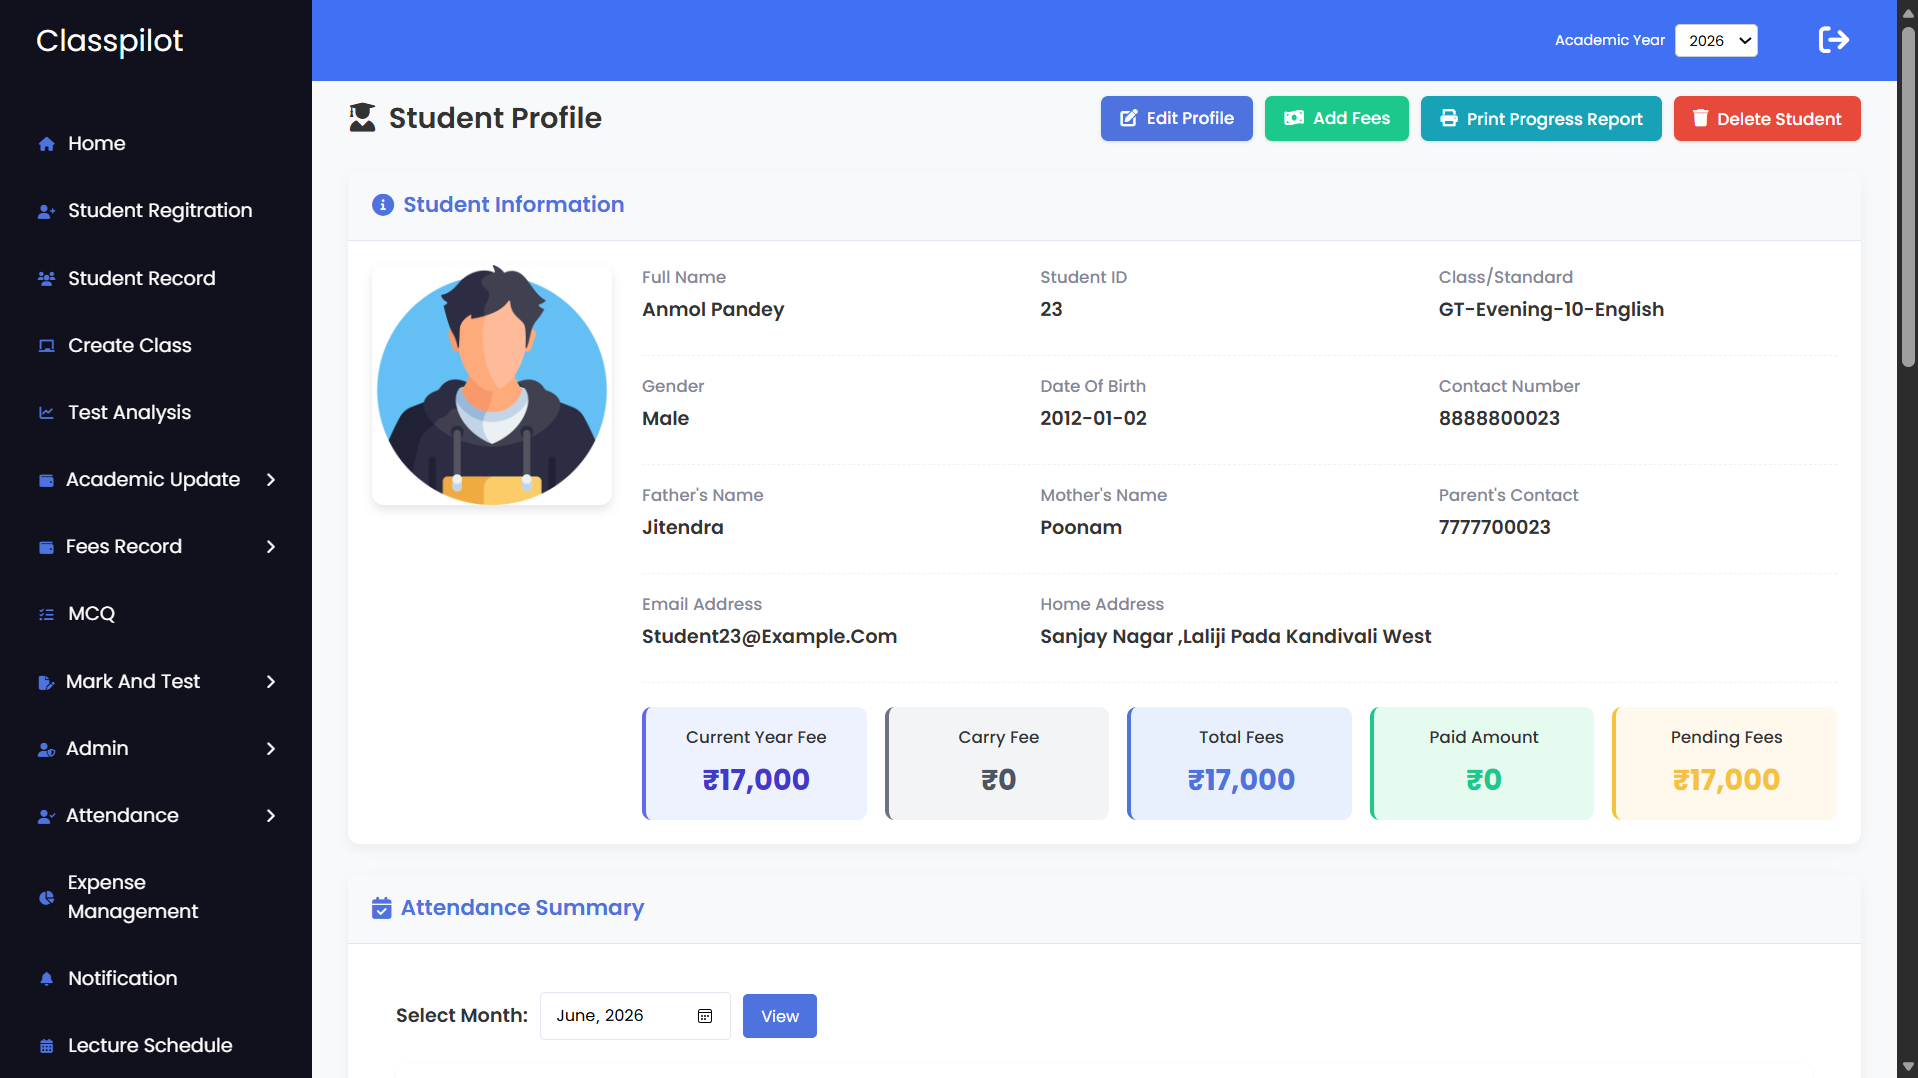Click the name Anmol Pandey
This screenshot has height=1078, width=1918.
tap(713, 310)
